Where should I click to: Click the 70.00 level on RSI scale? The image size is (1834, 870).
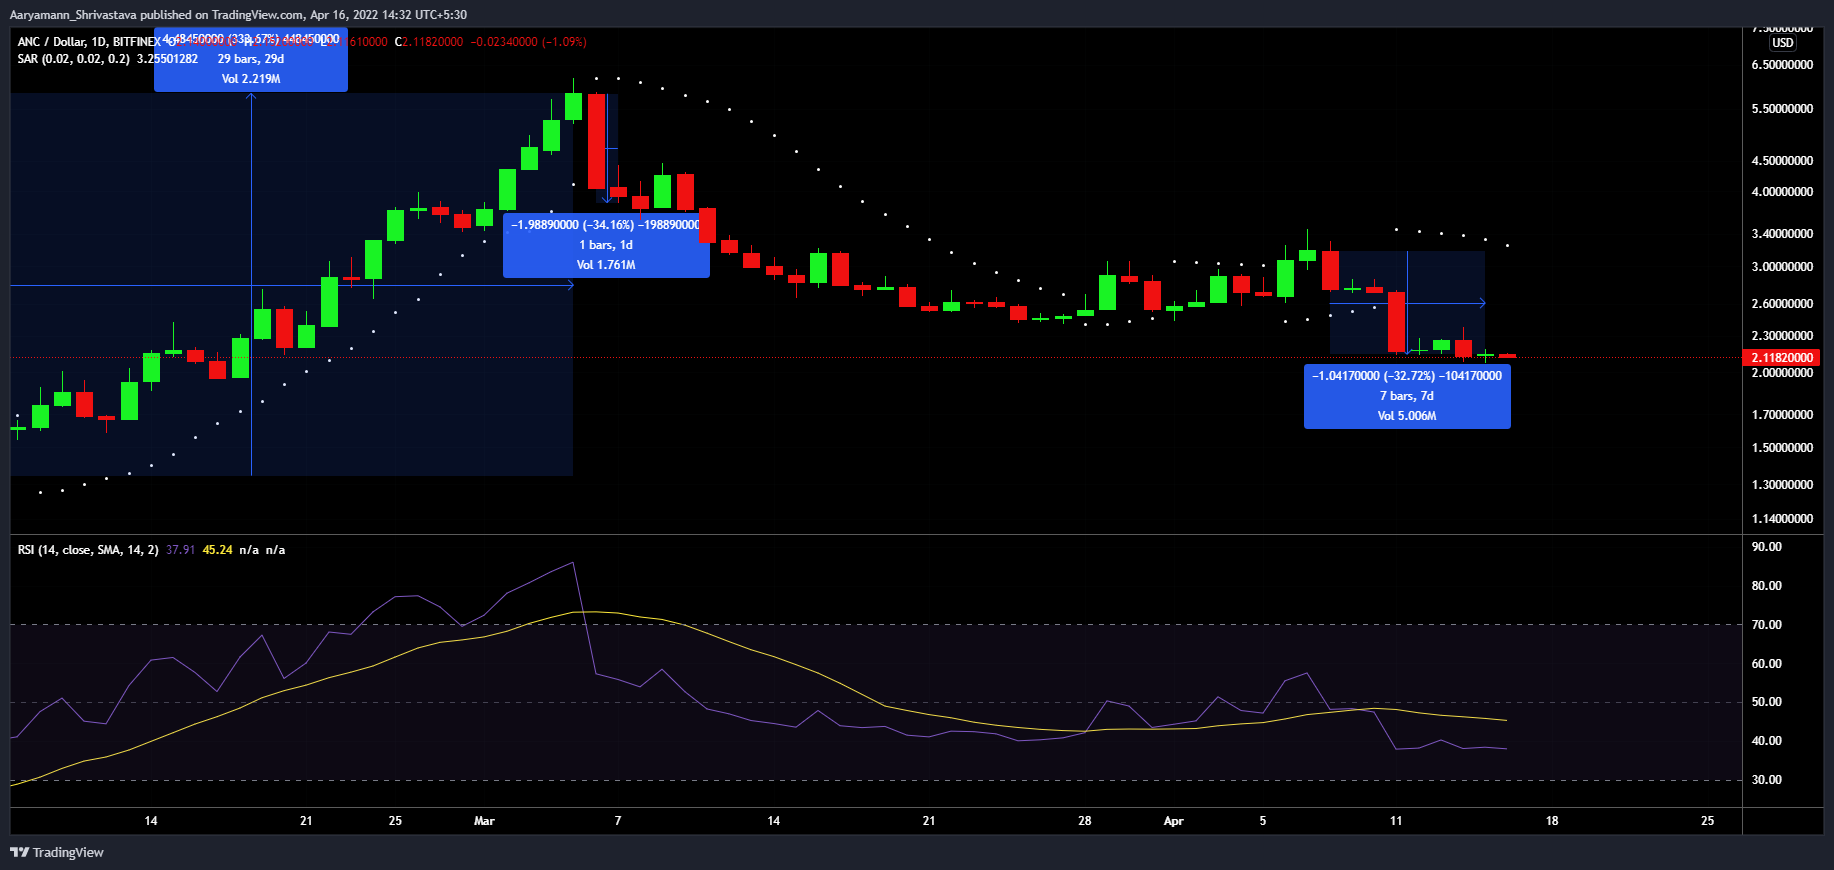1766,625
